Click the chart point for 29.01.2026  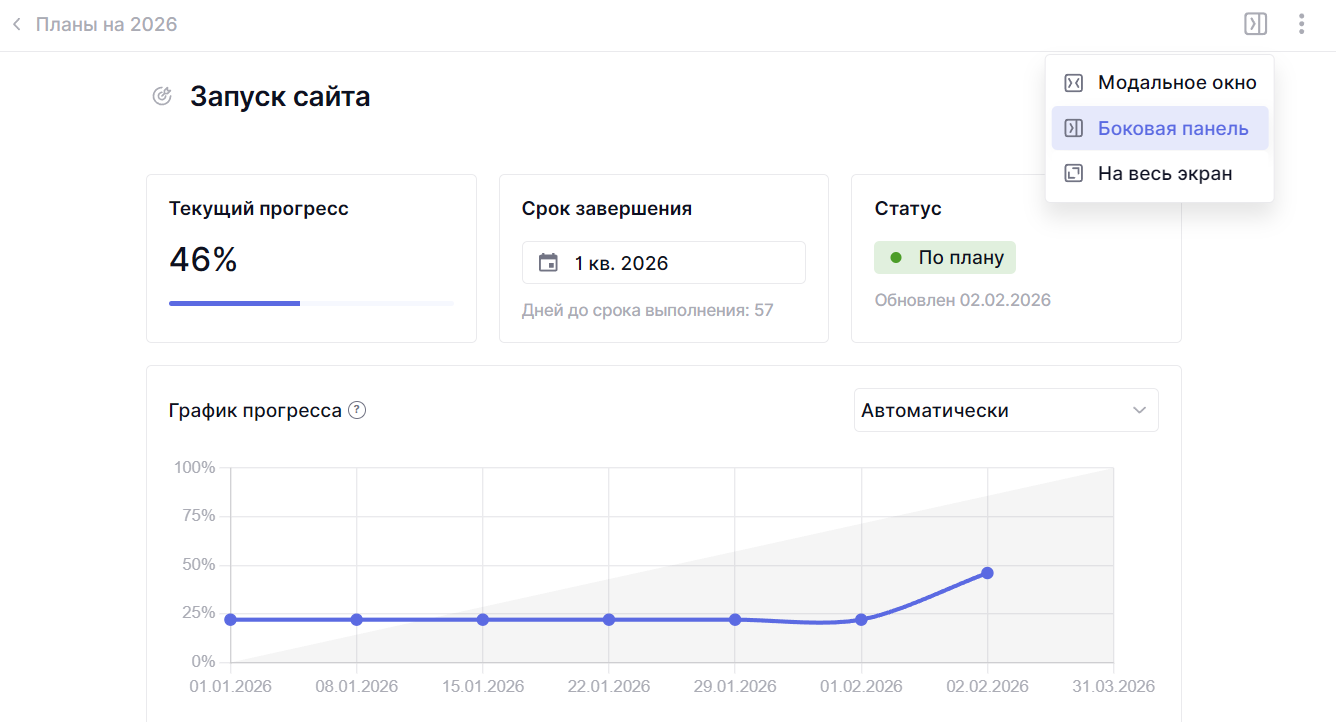(735, 620)
